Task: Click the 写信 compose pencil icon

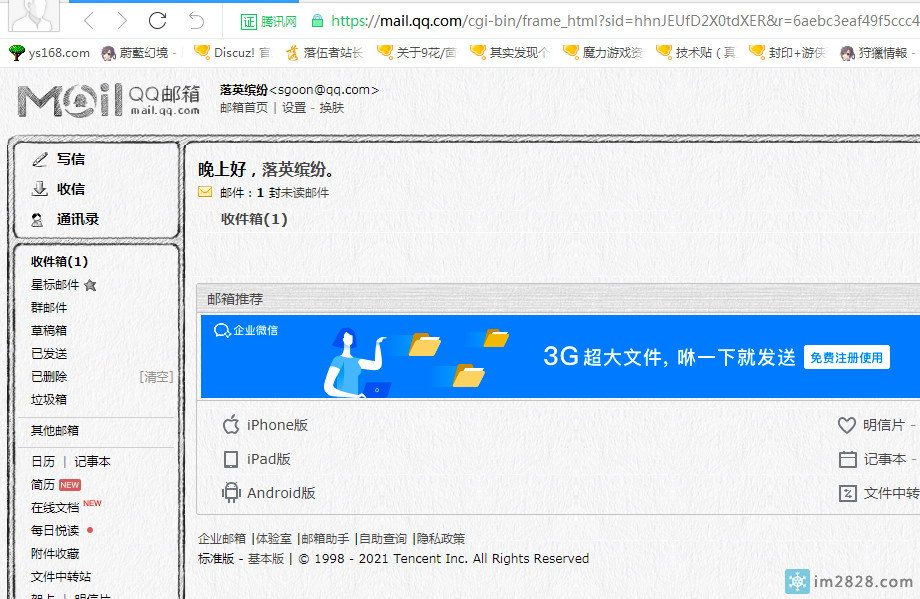Action: click(39, 159)
